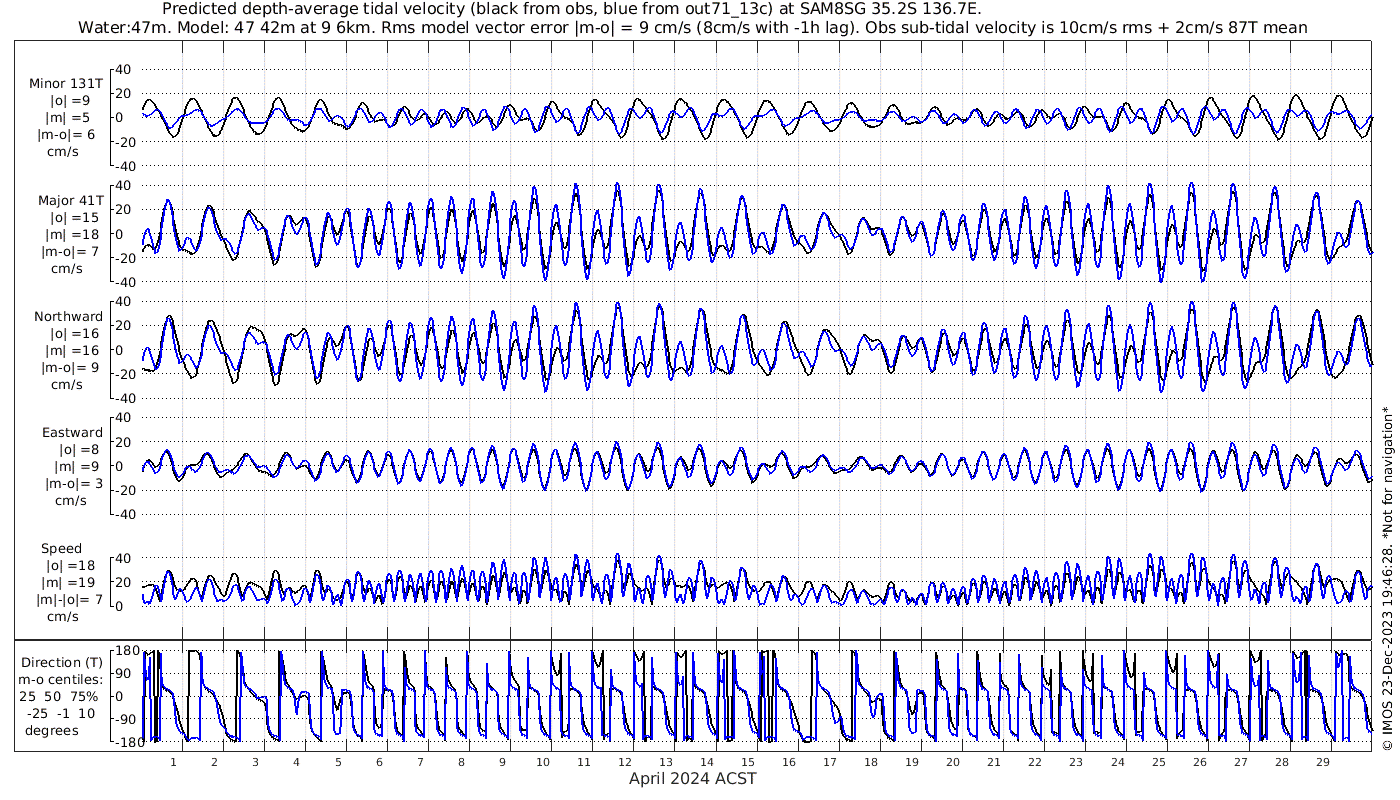The image size is (1400, 800).
Task: Click the IMOS copyright 'Not for navigation' text
Action: (1386, 578)
